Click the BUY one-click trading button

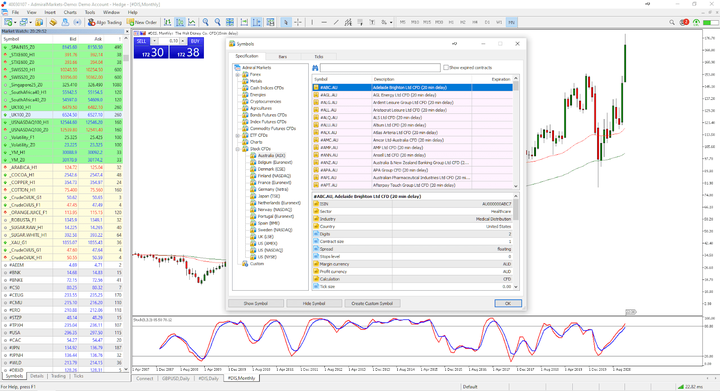(x=186, y=48)
